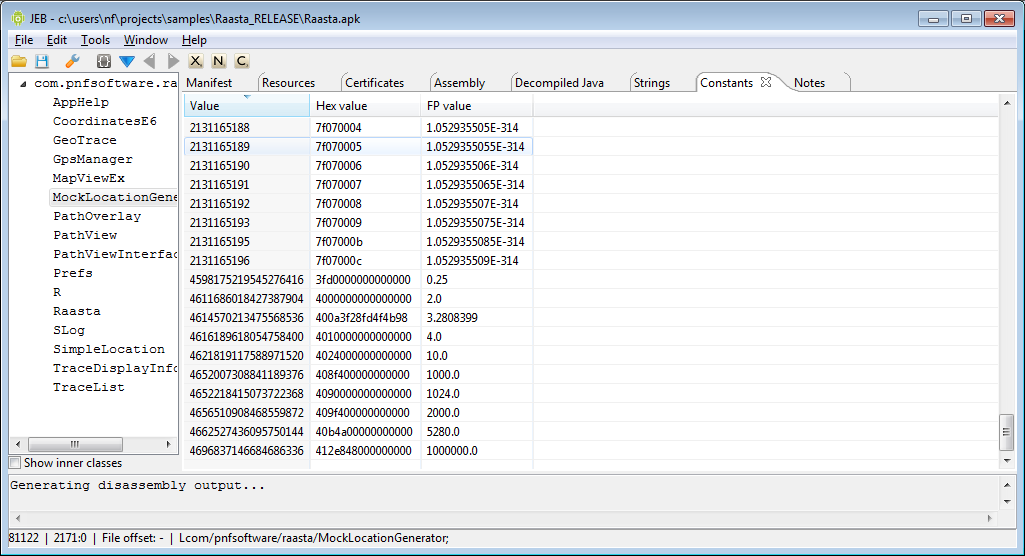Click the status bar class path text
1025x556 pixels.
(x=314, y=538)
